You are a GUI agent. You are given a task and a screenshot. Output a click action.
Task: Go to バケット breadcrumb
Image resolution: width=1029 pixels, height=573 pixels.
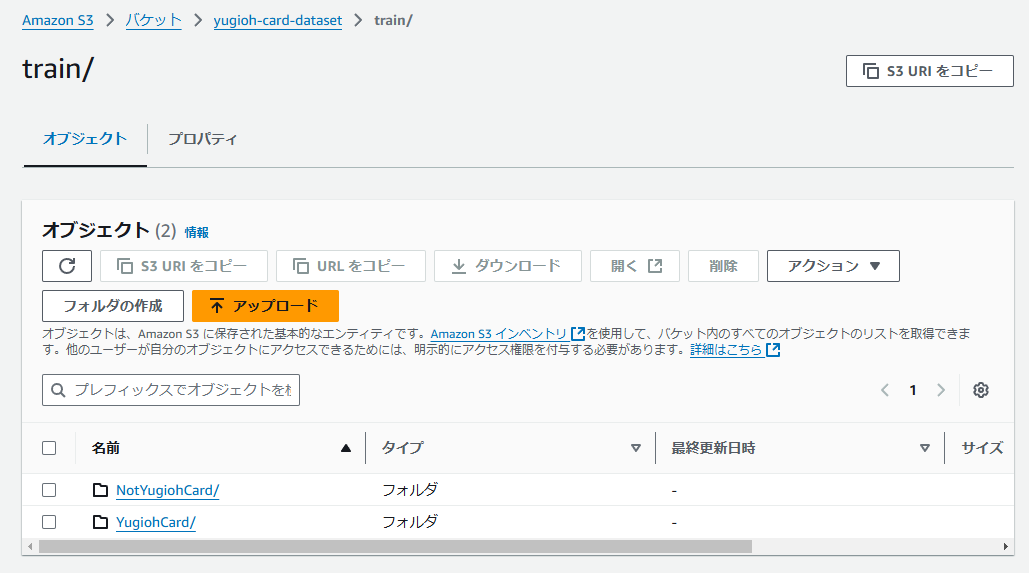[x=154, y=20]
